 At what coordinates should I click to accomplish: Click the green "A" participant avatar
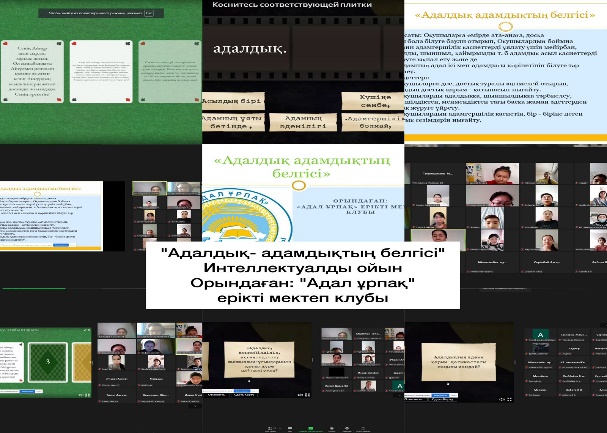click(x=541, y=336)
